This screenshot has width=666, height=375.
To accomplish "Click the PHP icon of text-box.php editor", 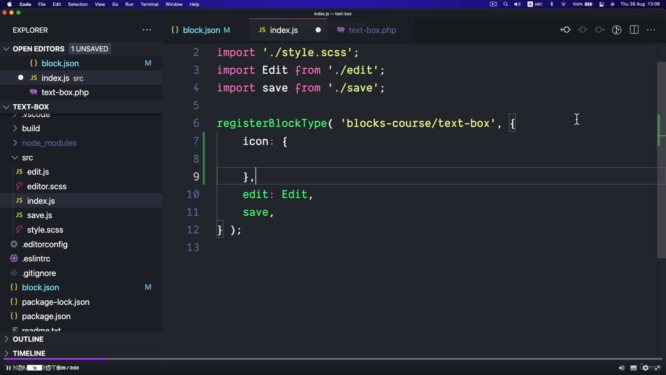I will (34, 92).
